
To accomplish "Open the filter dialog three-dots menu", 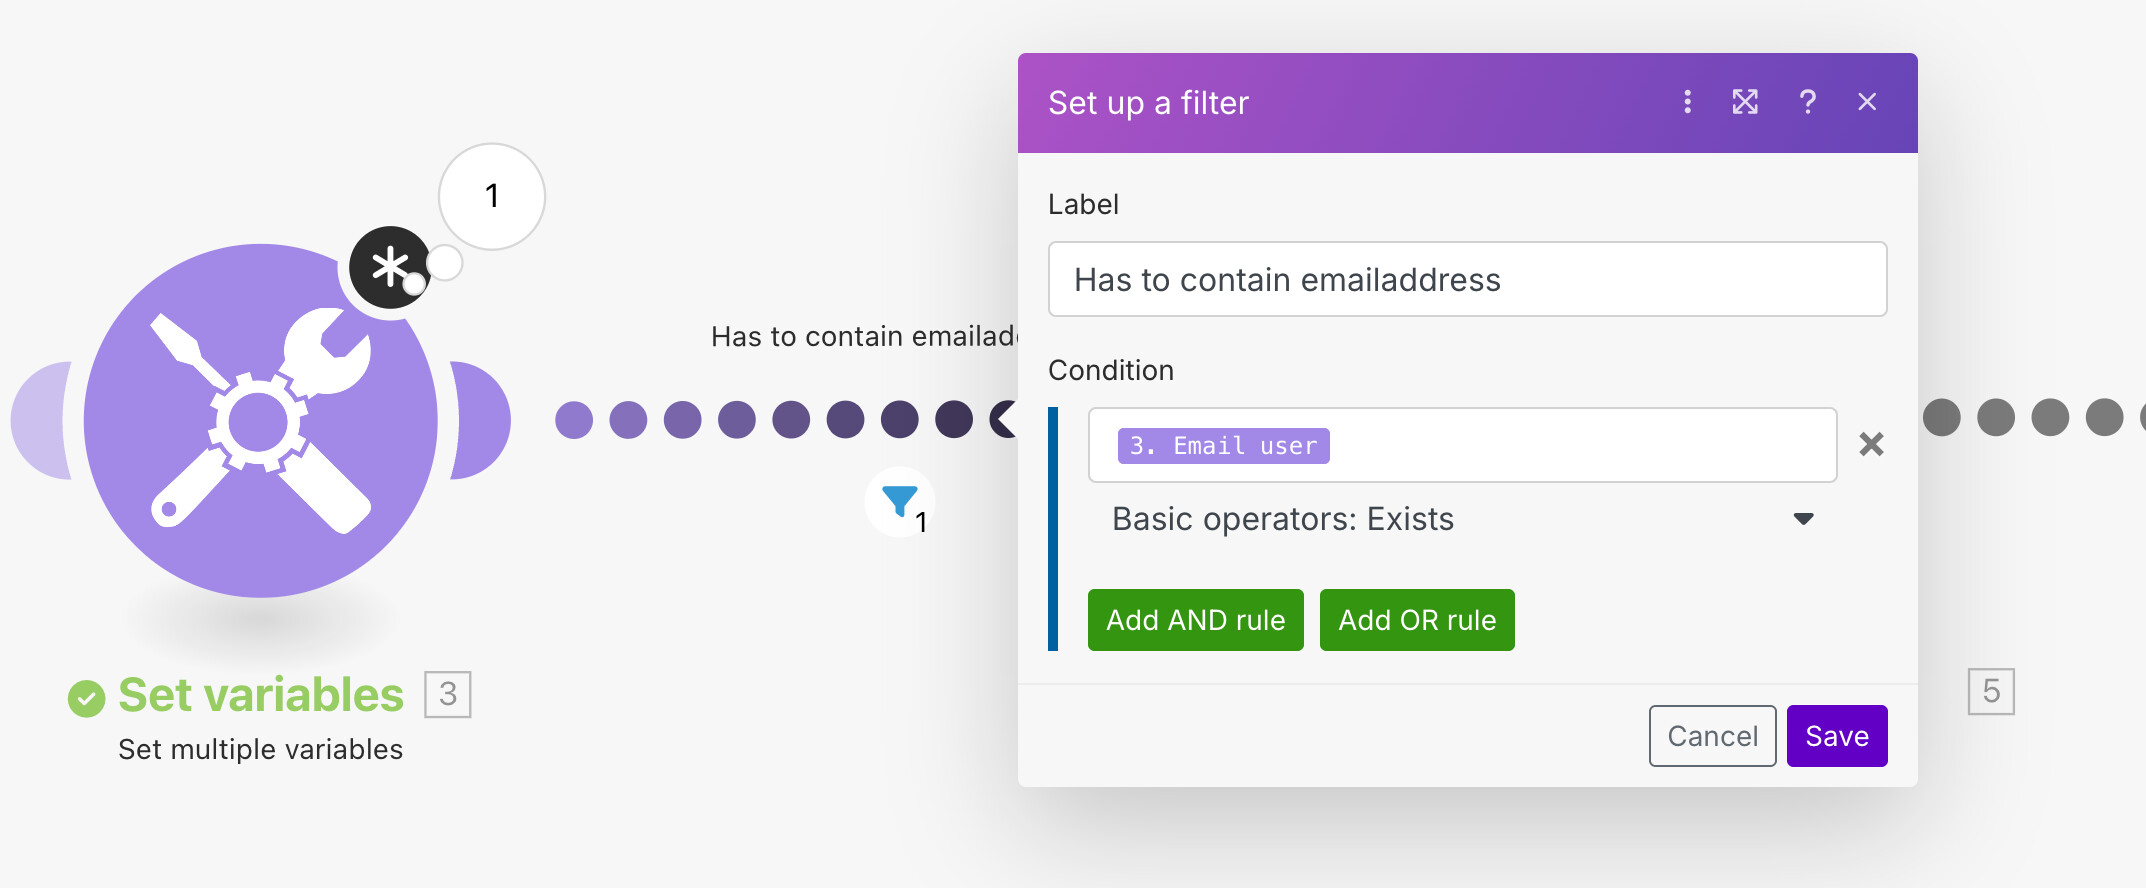I will tap(1687, 102).
